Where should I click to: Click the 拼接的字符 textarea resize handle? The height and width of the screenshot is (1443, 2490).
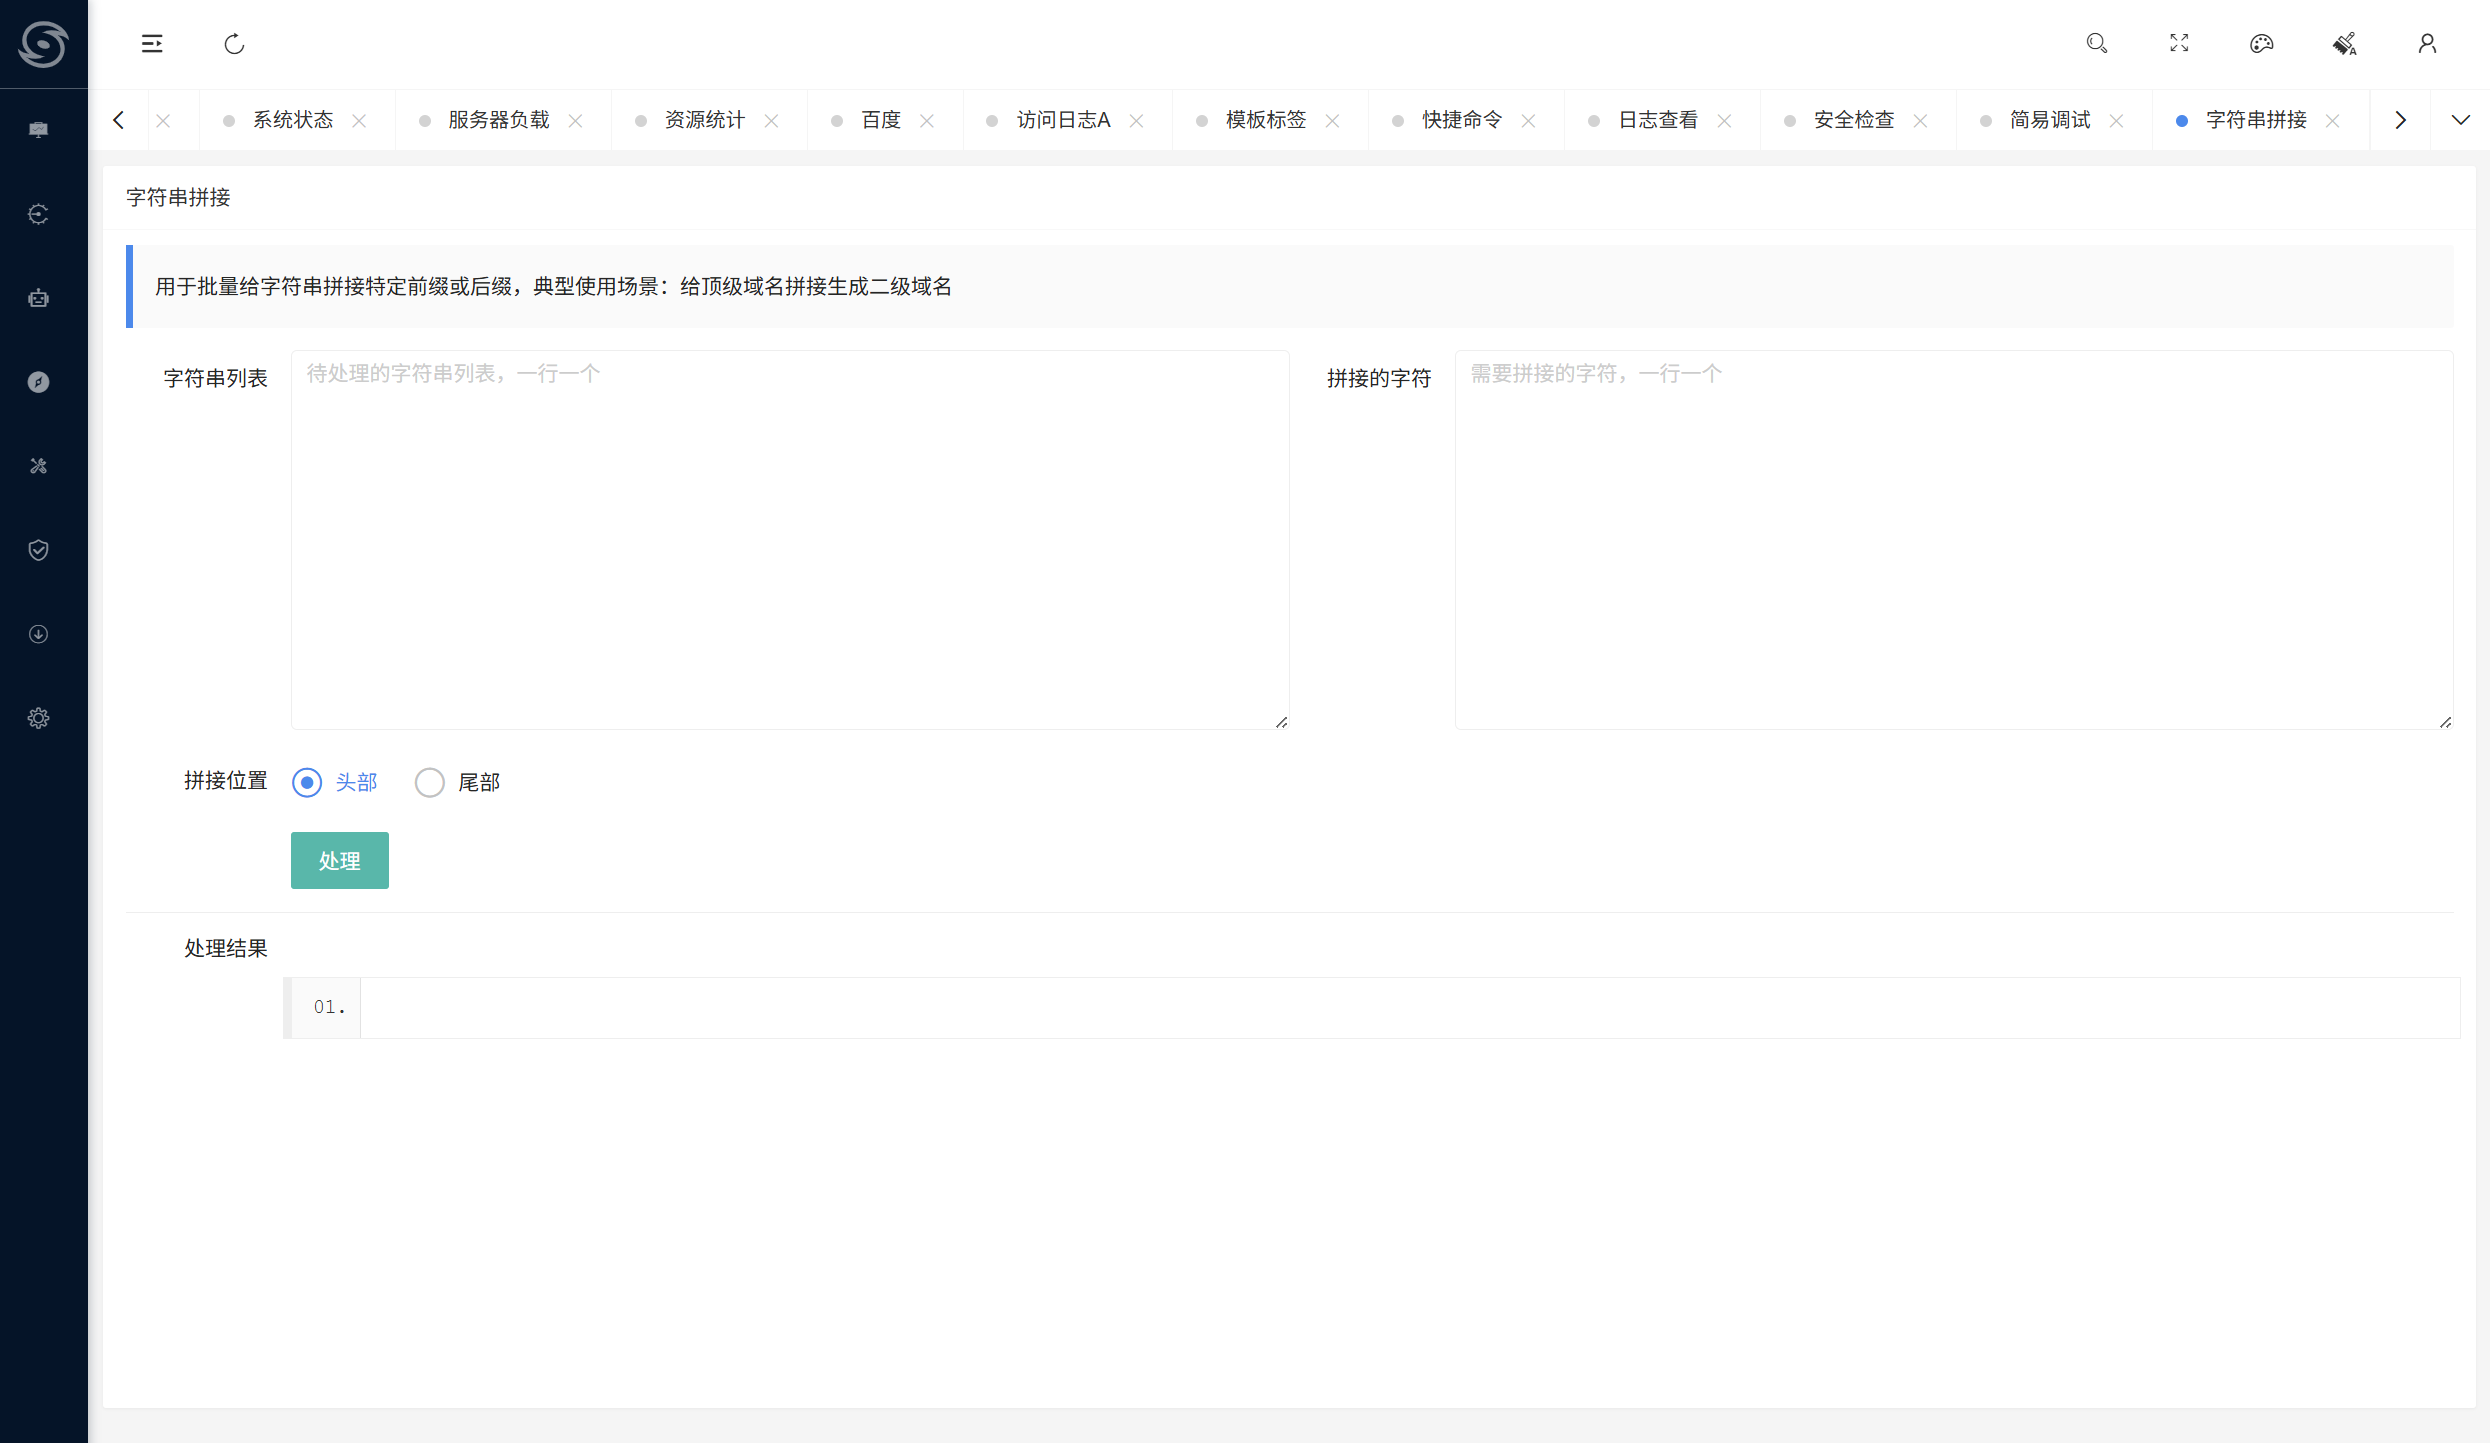[2446, 722]
